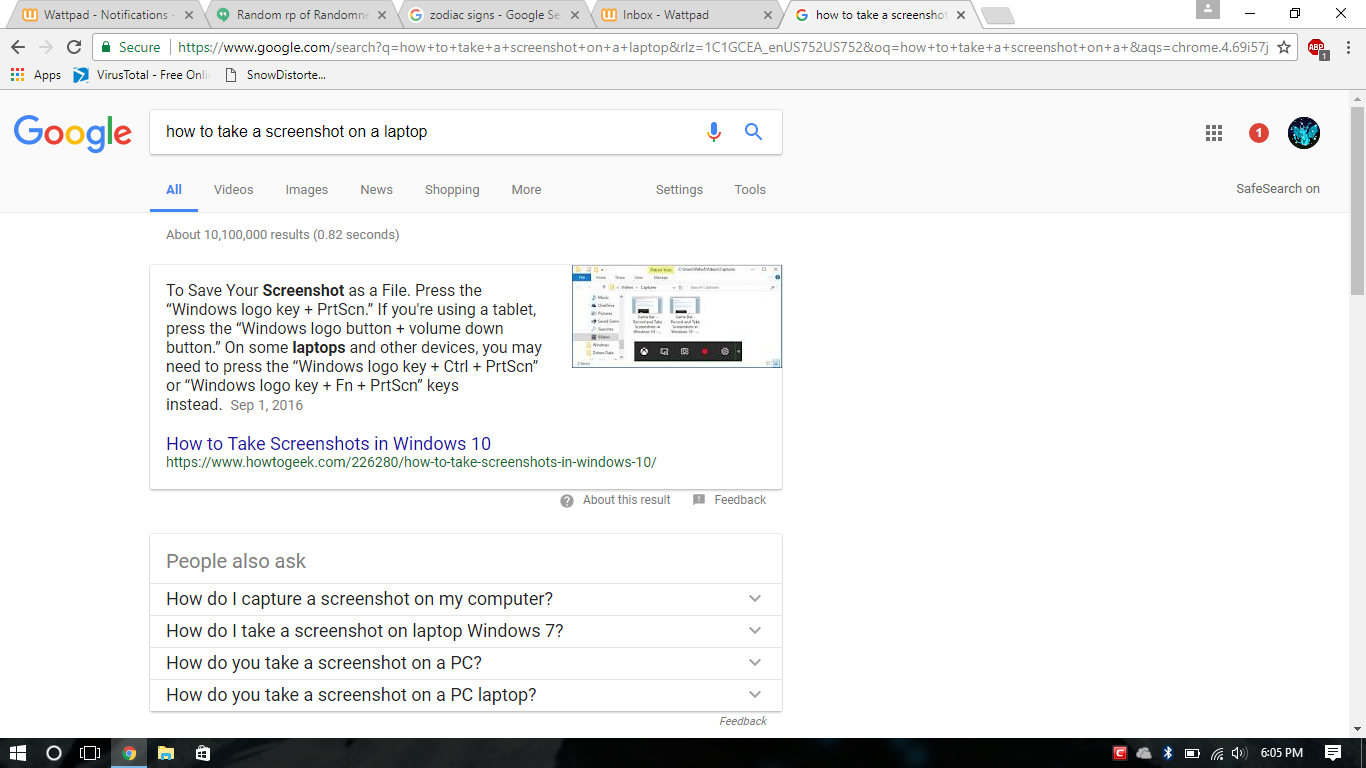1366x768 pixels.
Task: Open the Google apps grid
Action: click(x=1214, y=133)
